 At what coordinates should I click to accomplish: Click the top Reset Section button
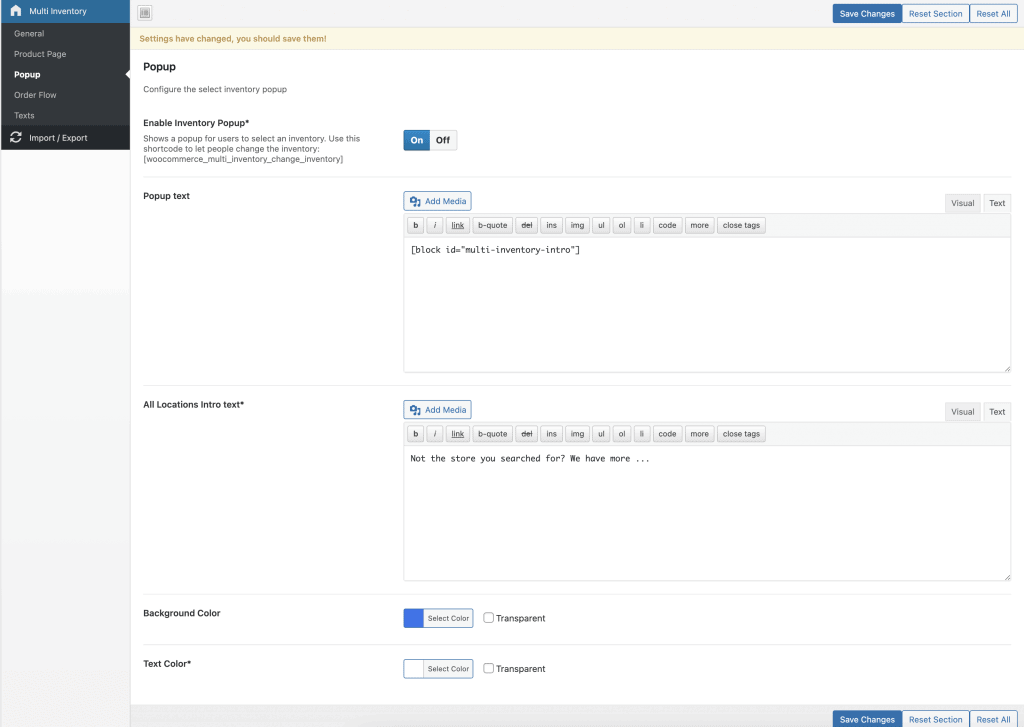(935, 14)
